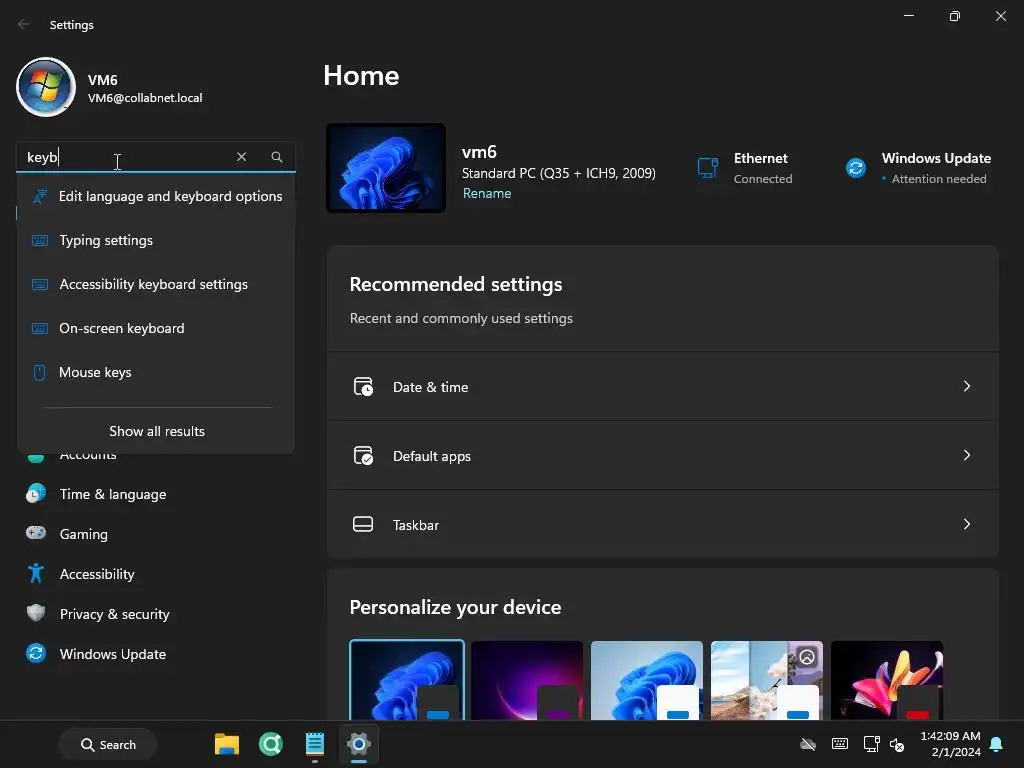
Task: Click the Windows Update sidebar icon
Action: [x=36, y=653]
